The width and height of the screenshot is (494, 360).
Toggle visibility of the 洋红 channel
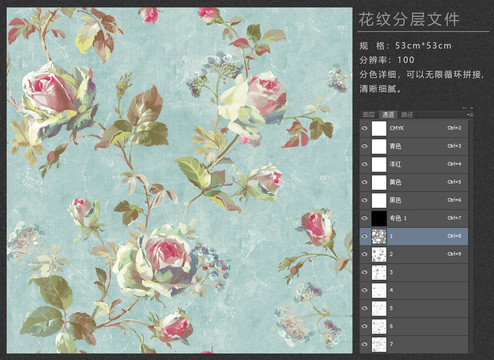click(365, 164)
